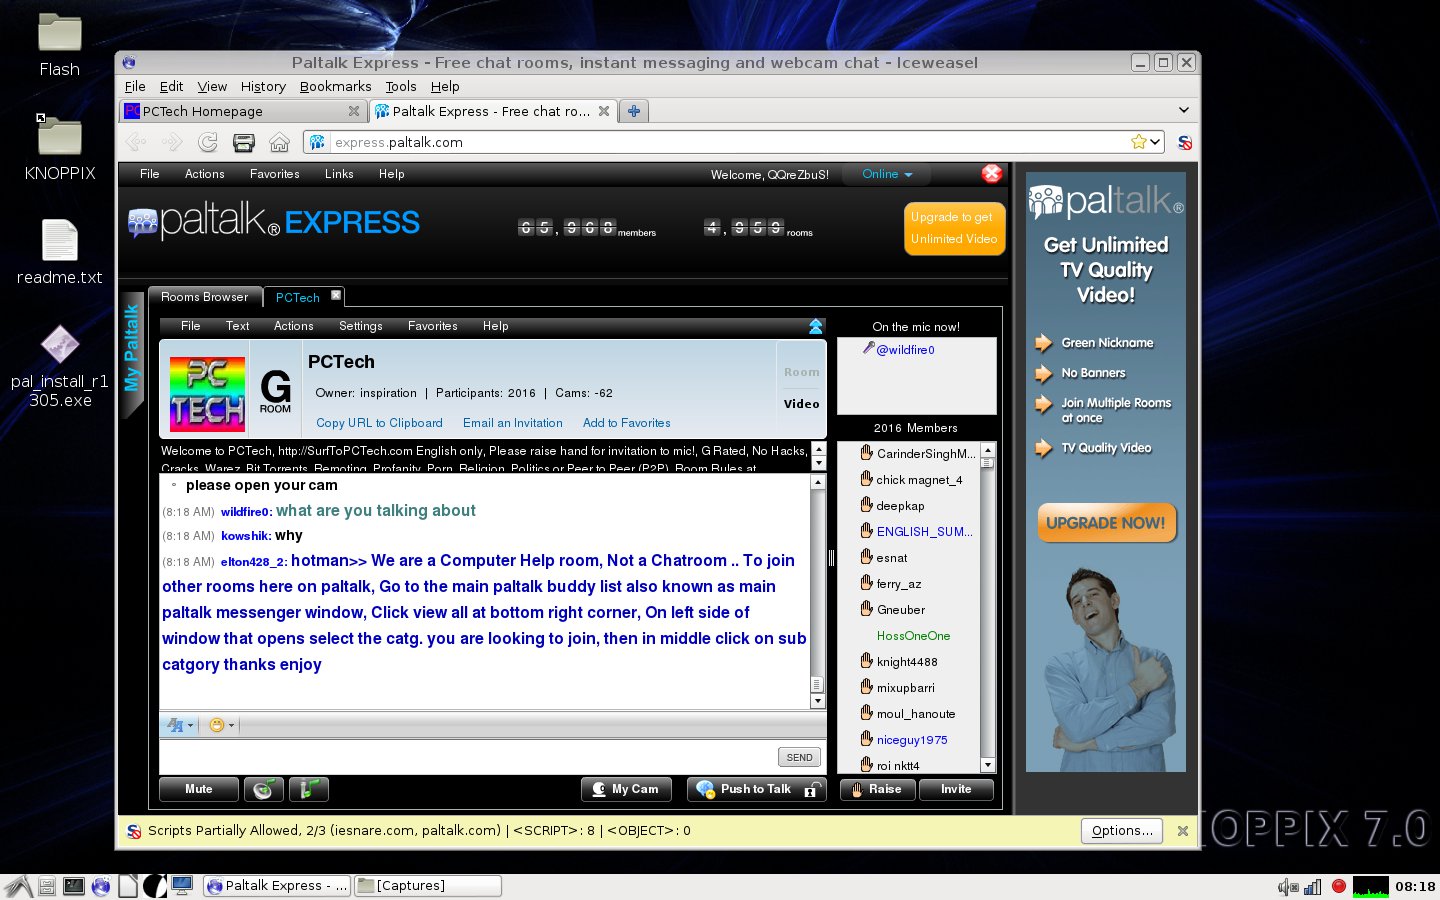Image resolution: width=1440 pixels, height=900 pixels.
Task: Open the browser Bookmarks menu
Action: pyautogui.click(x=335, y=87)
